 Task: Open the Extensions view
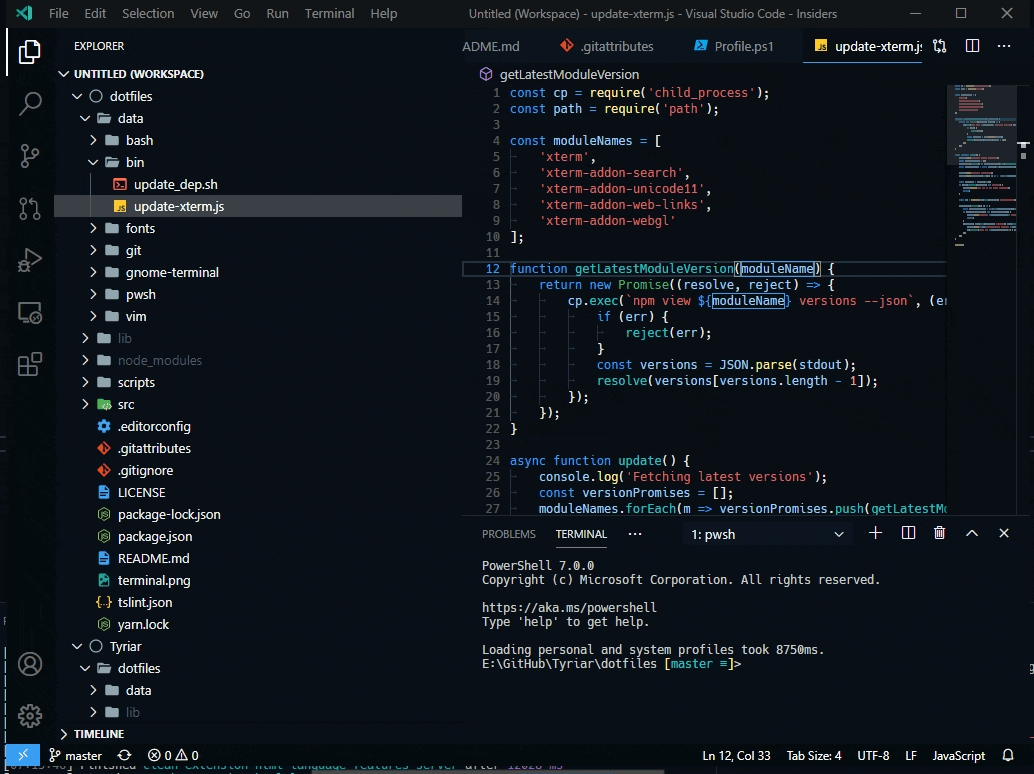(29, 364)
